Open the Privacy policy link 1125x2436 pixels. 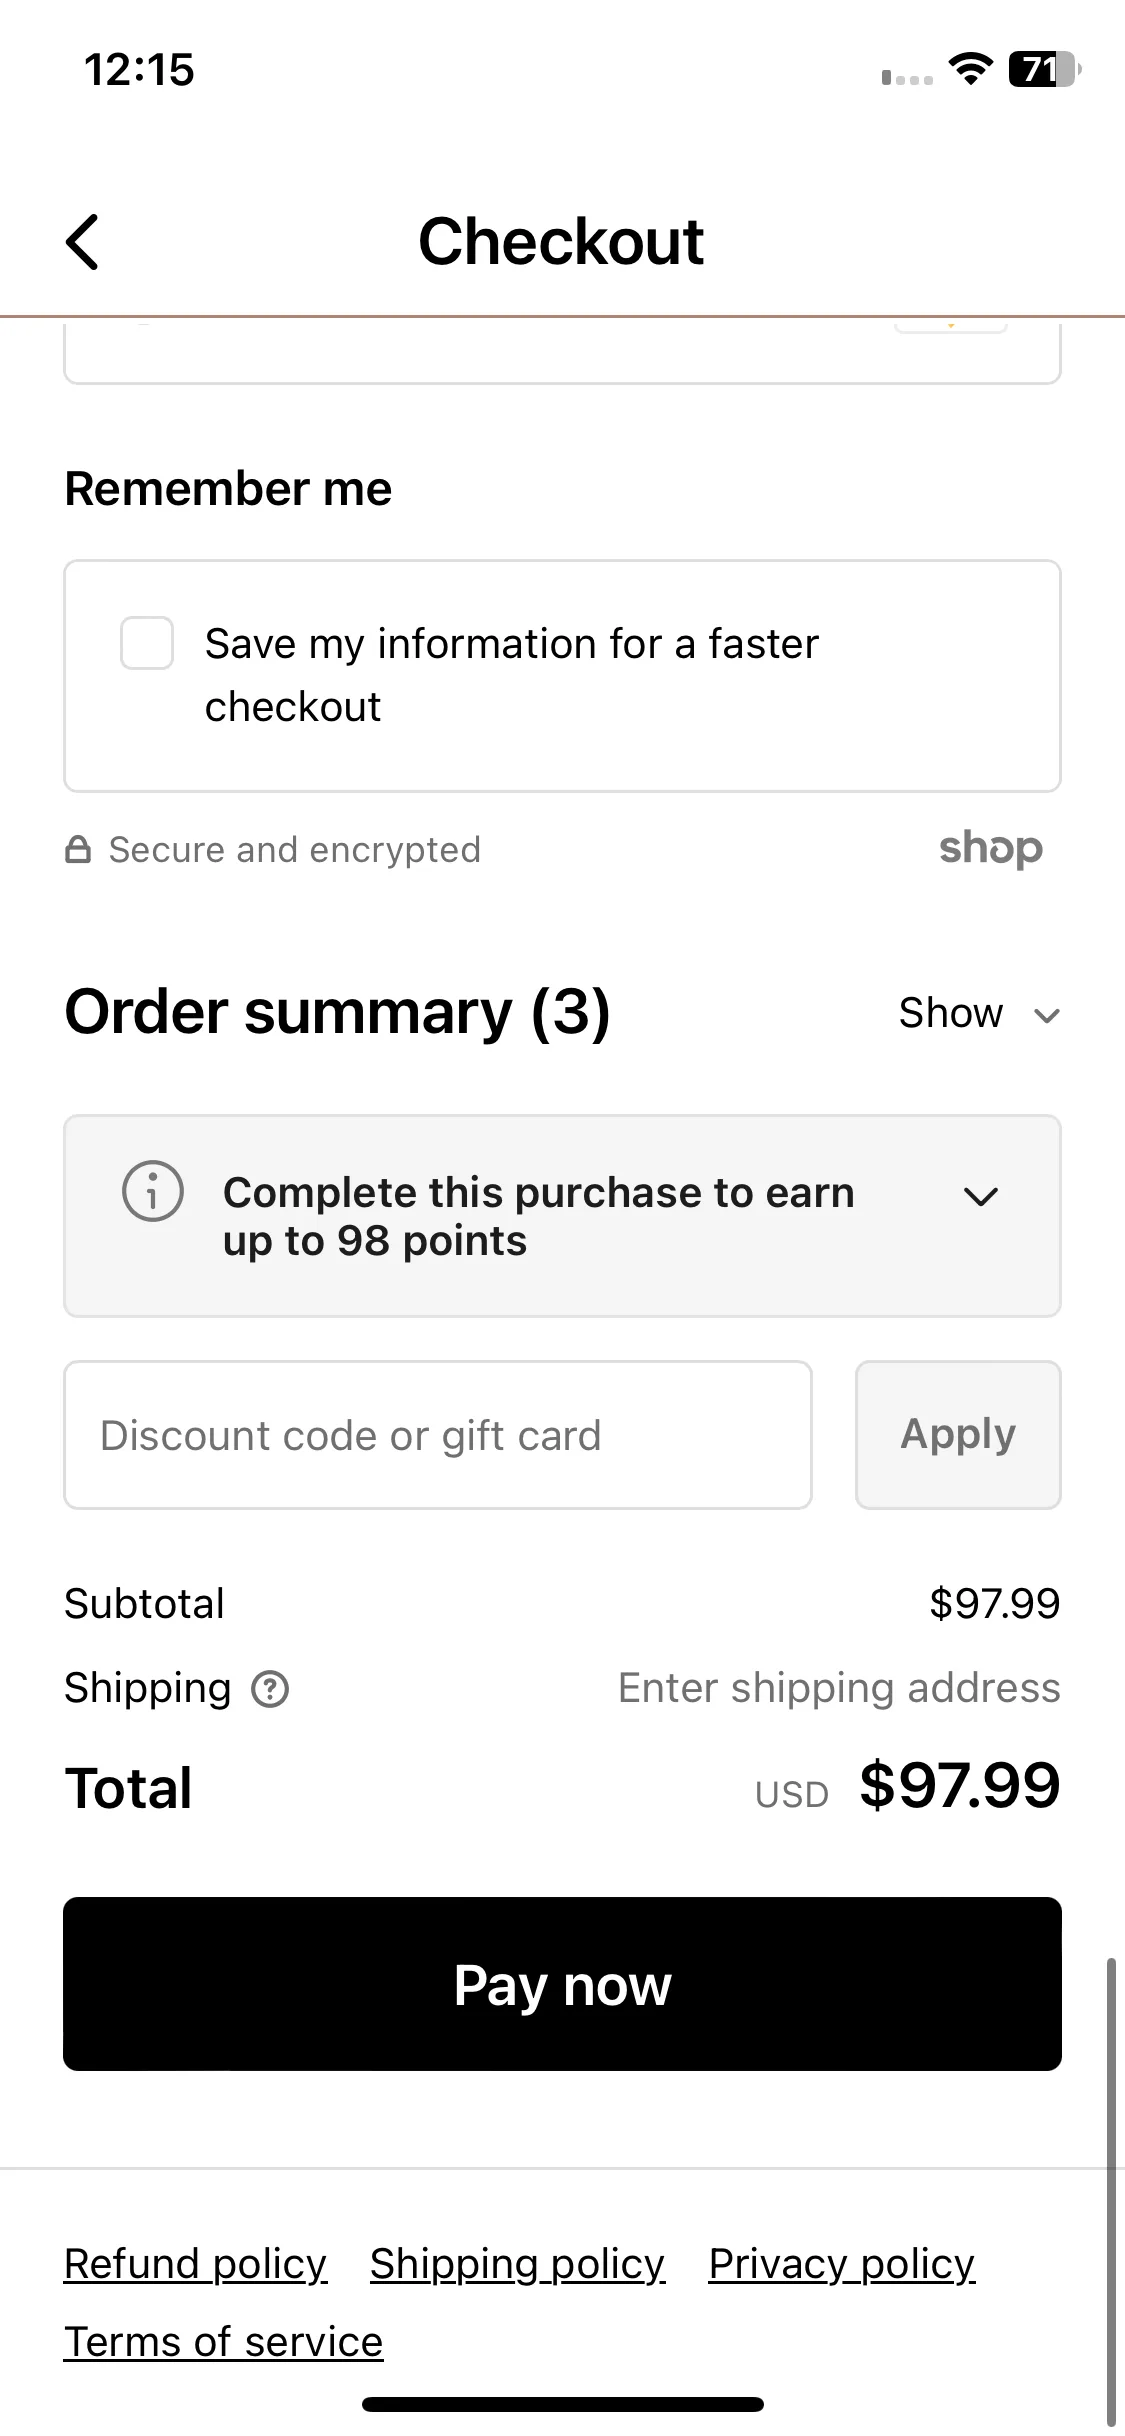pos(842,2264)
